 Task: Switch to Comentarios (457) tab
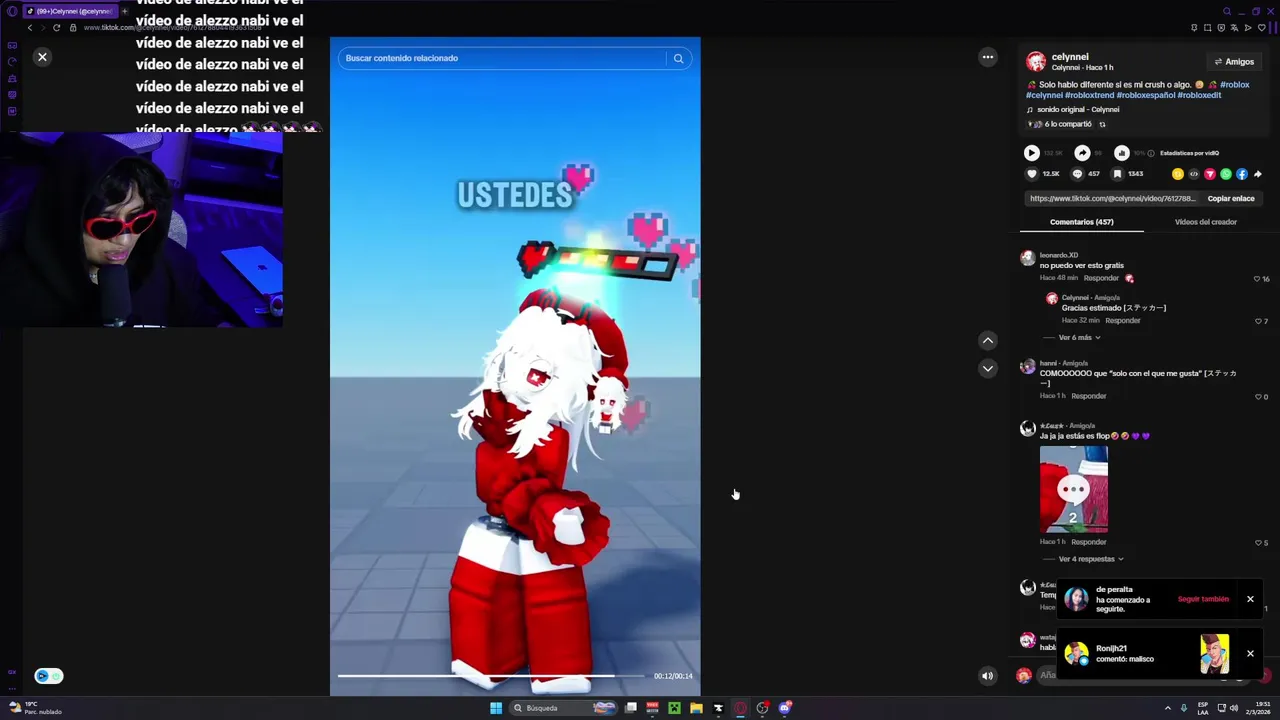point(1081,222)
